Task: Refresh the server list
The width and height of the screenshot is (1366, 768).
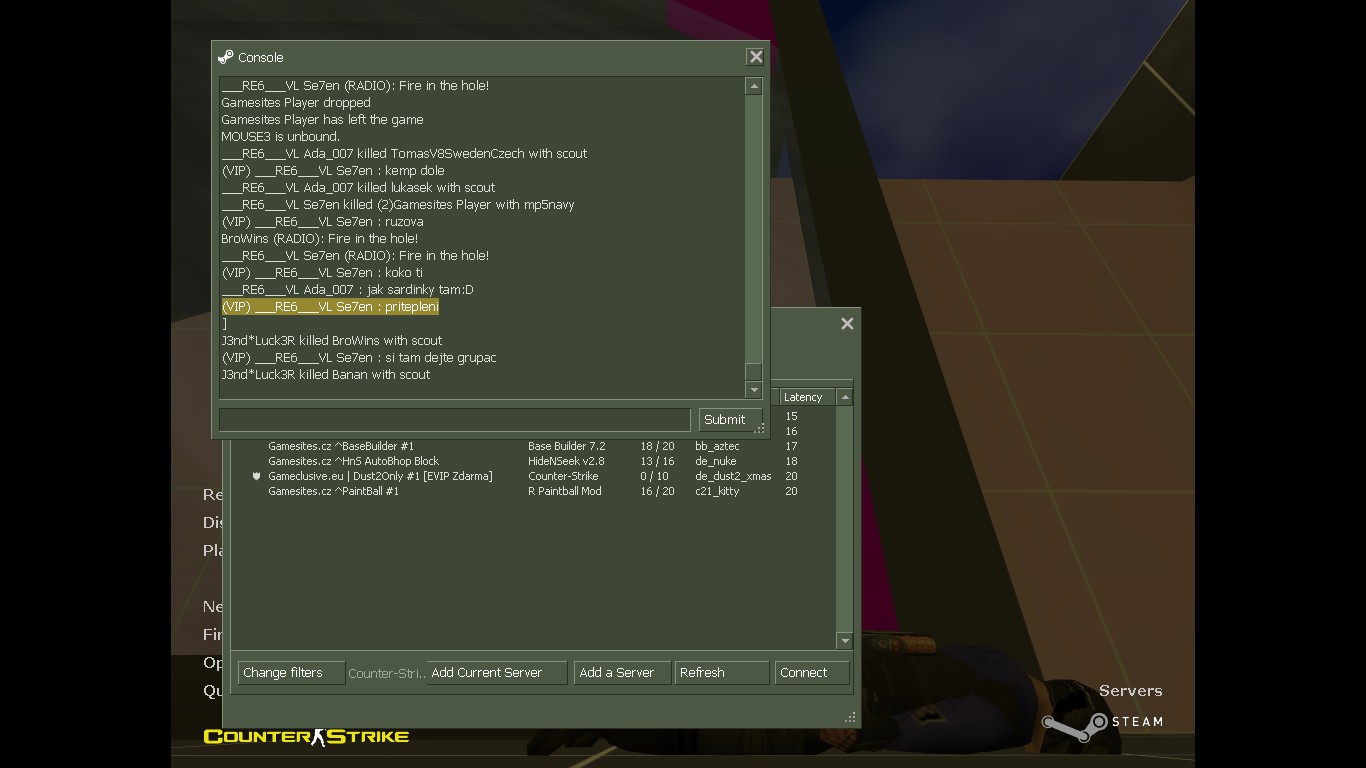Action: (722, 673)
